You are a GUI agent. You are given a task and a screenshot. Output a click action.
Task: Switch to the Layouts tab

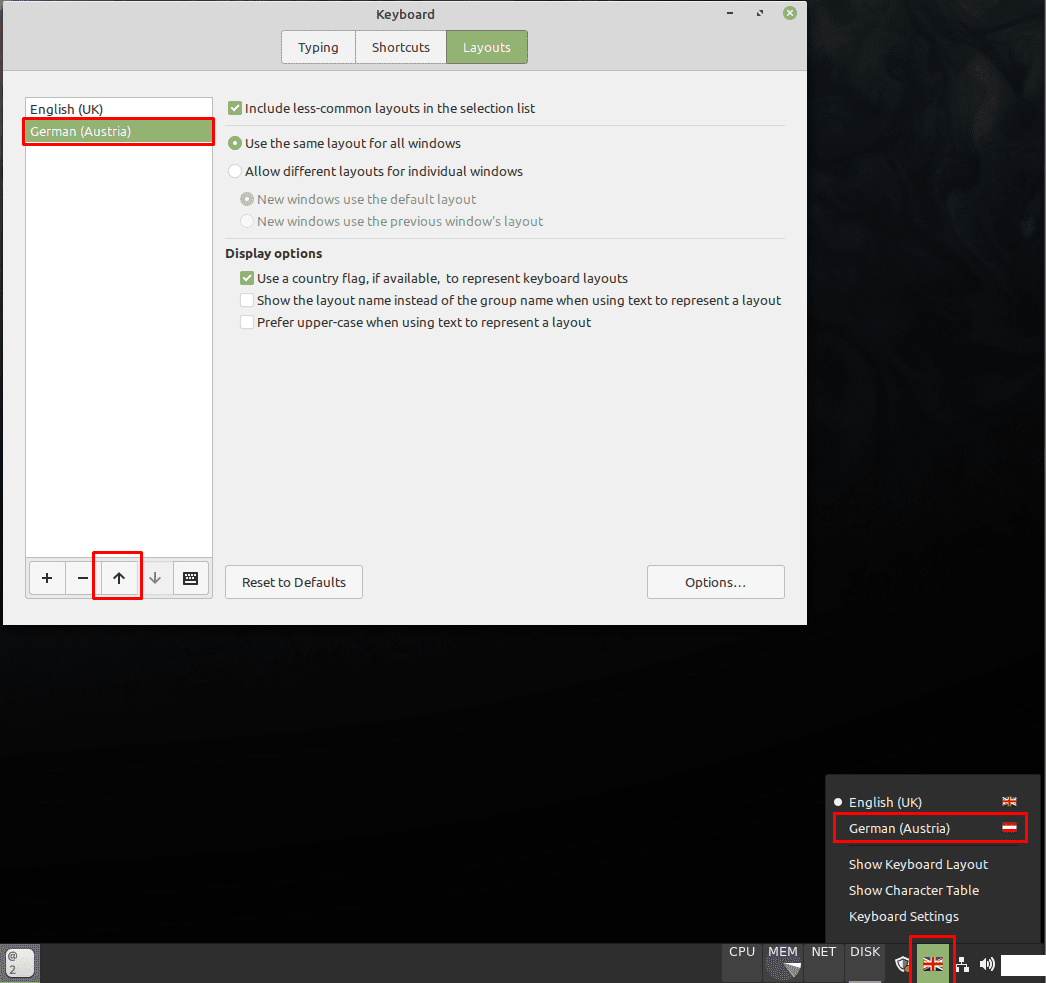[x=487, y=47]
